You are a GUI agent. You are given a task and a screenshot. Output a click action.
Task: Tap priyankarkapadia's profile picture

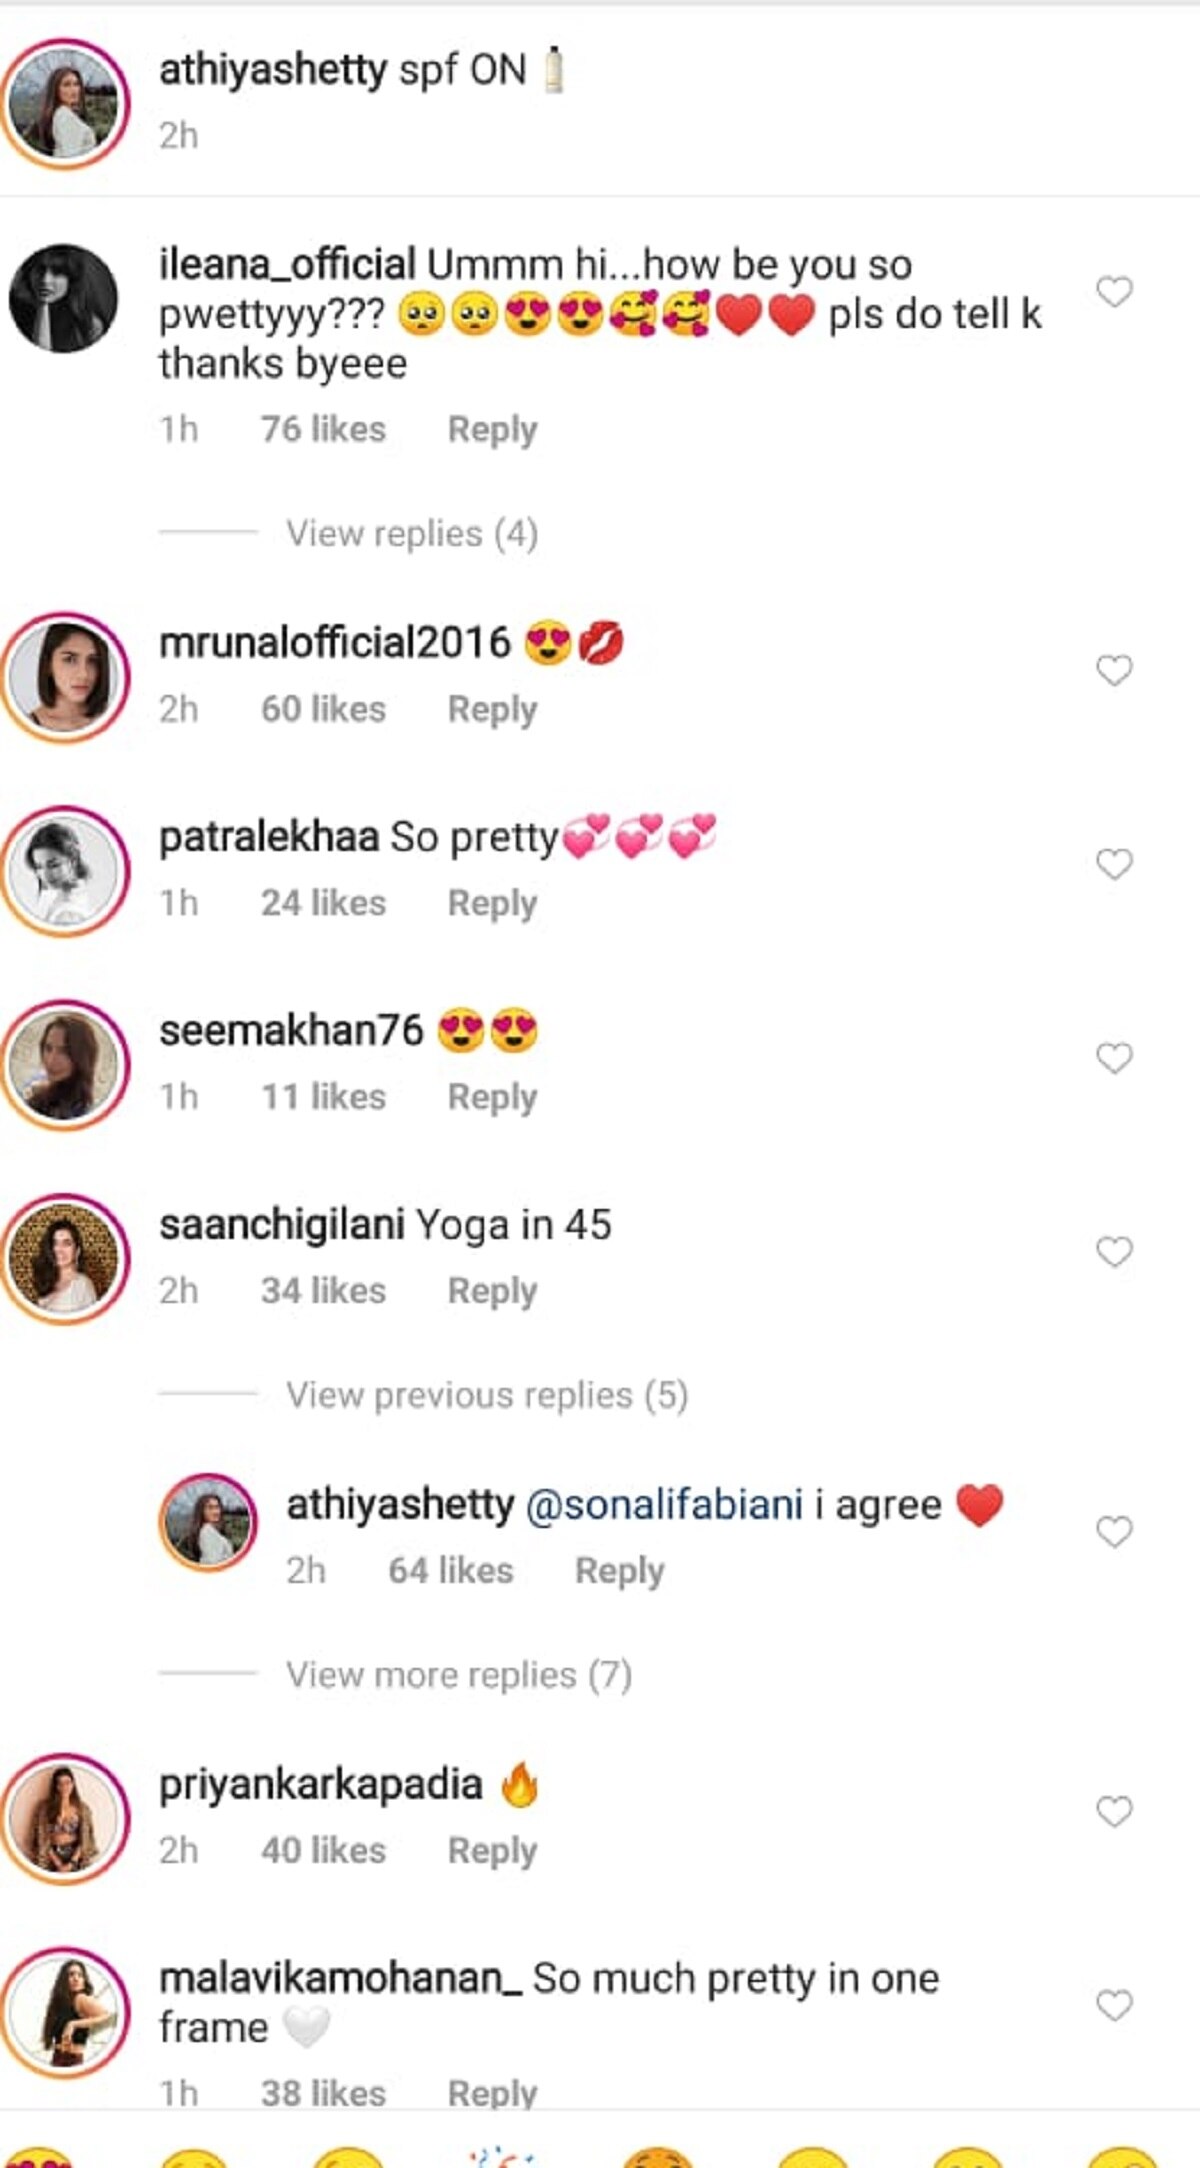coord(64,1817)
